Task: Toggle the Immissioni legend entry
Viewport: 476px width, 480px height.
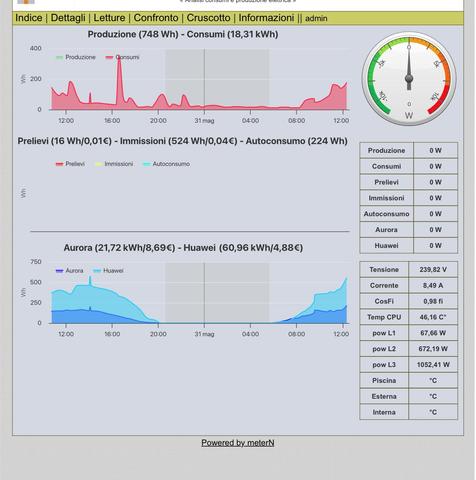Action: [x=114, y=164]
